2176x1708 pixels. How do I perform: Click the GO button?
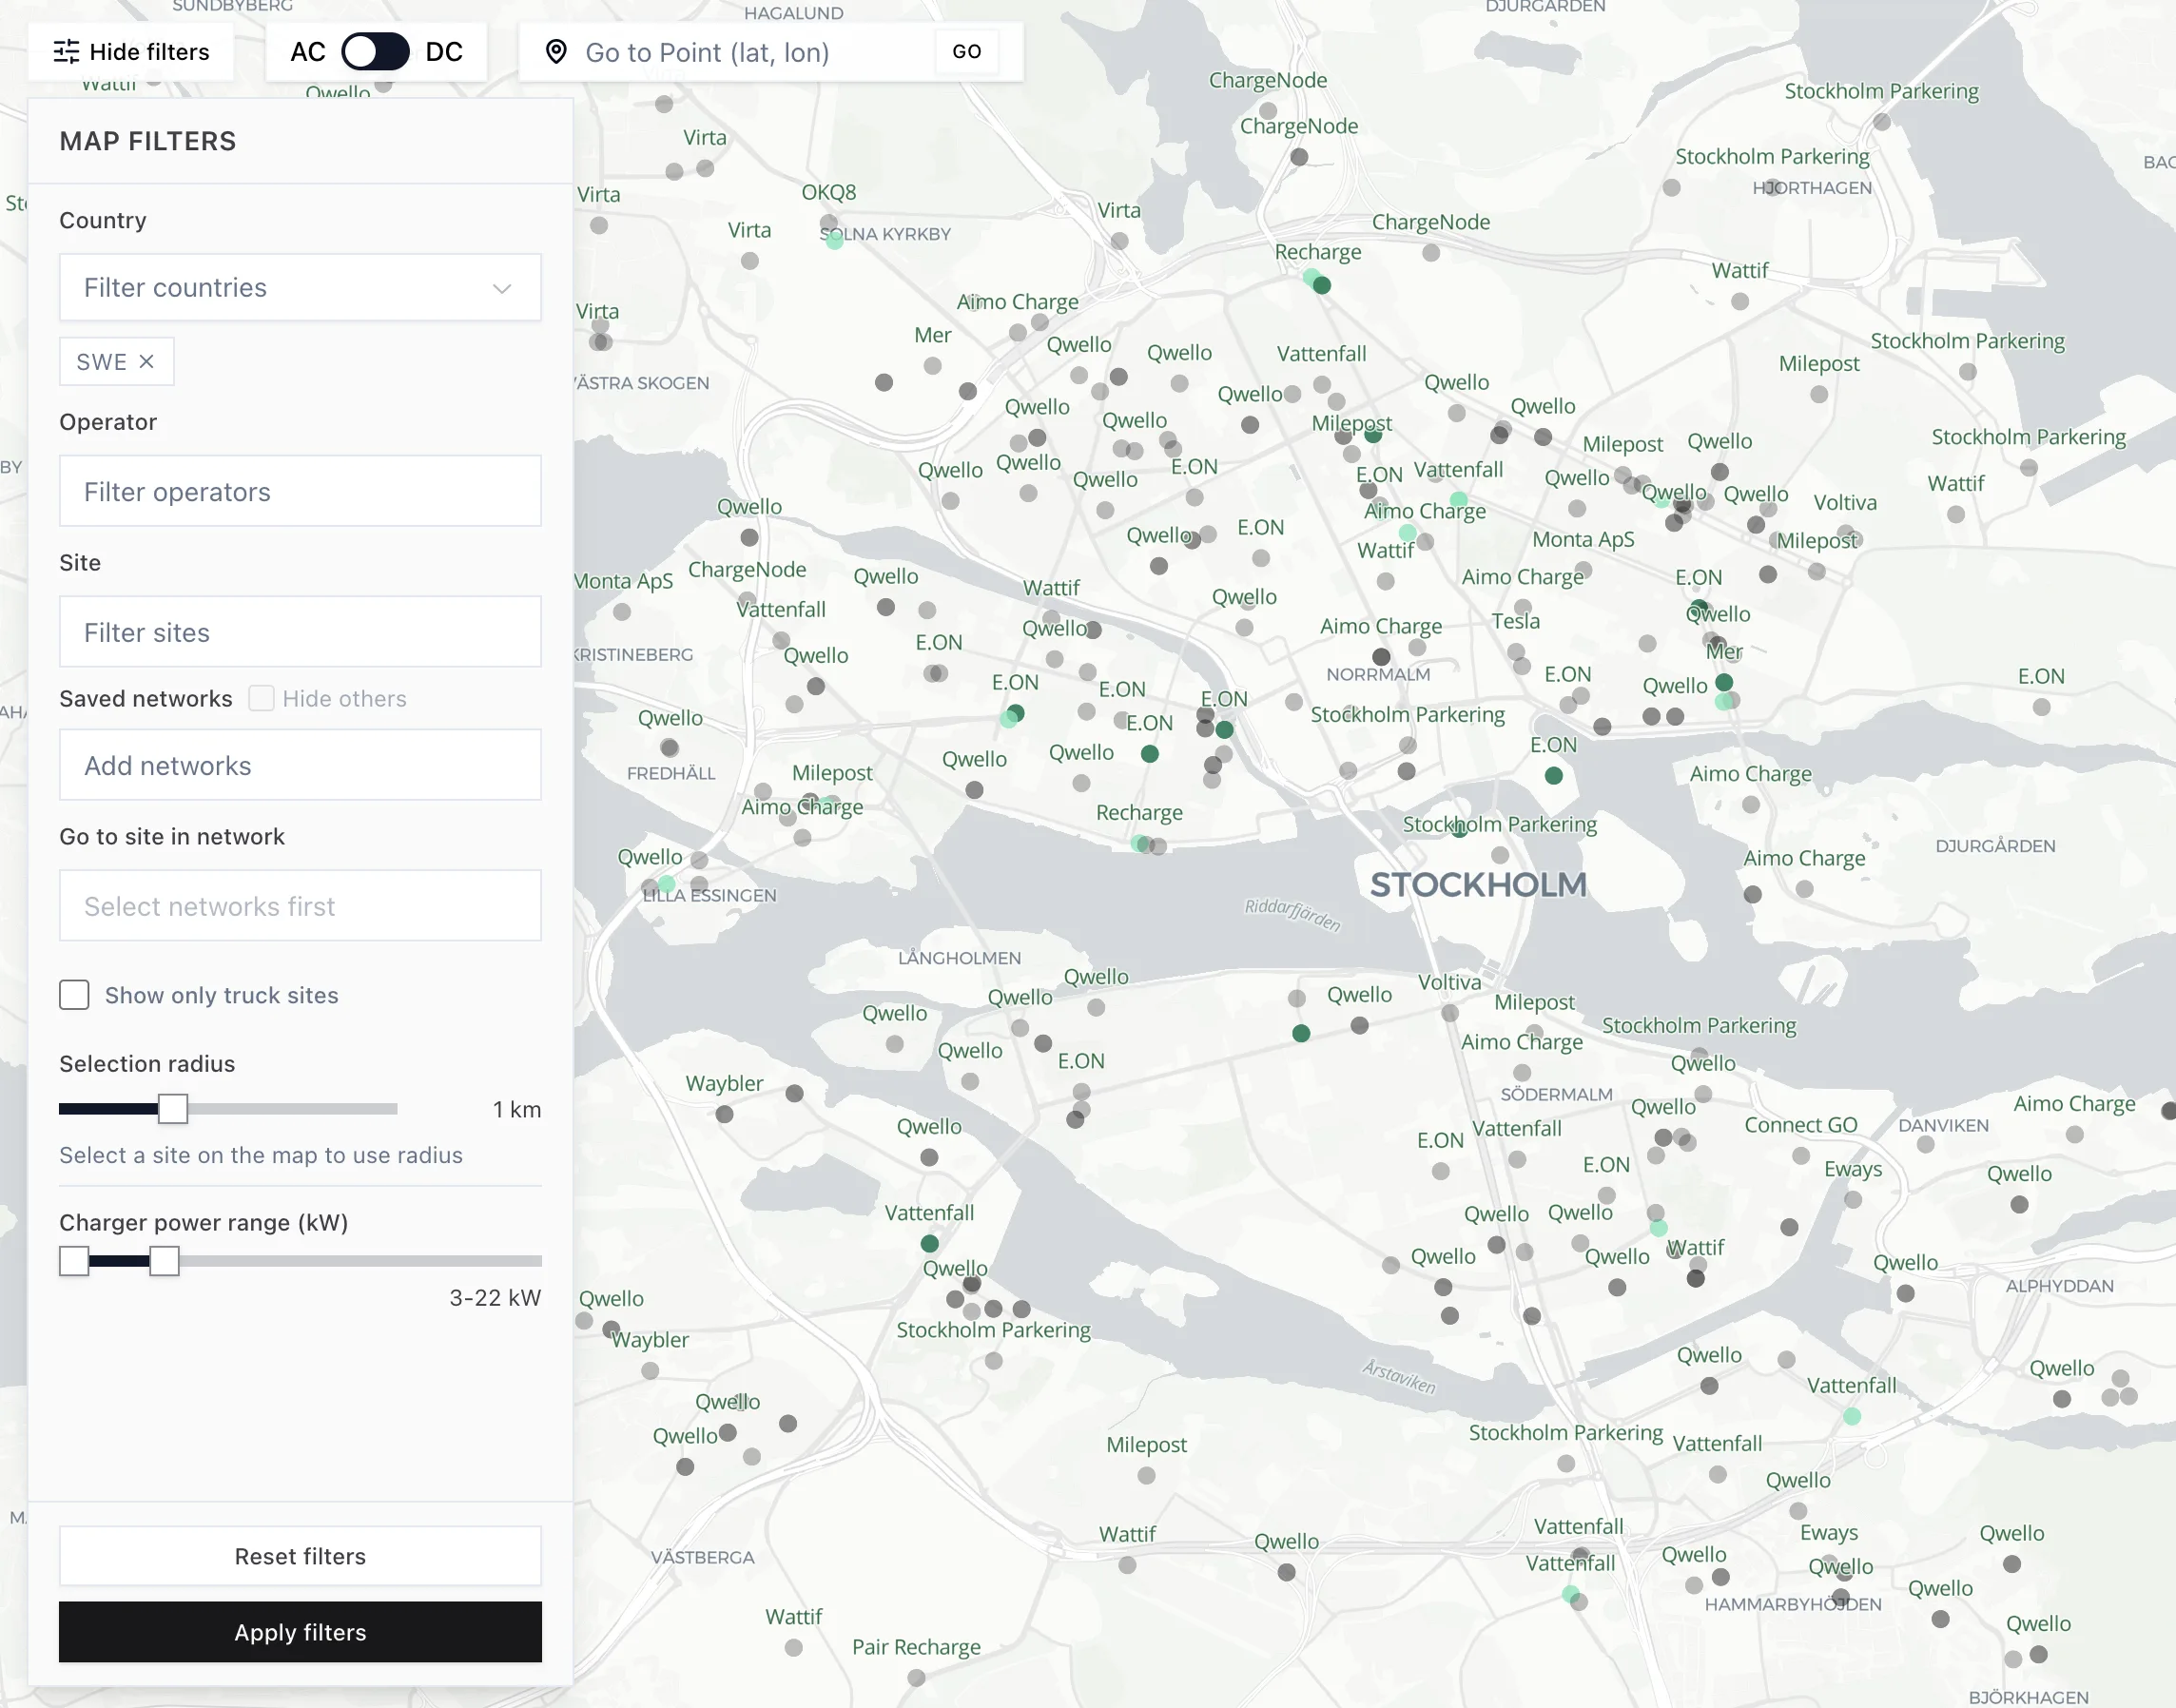(966, 52)
